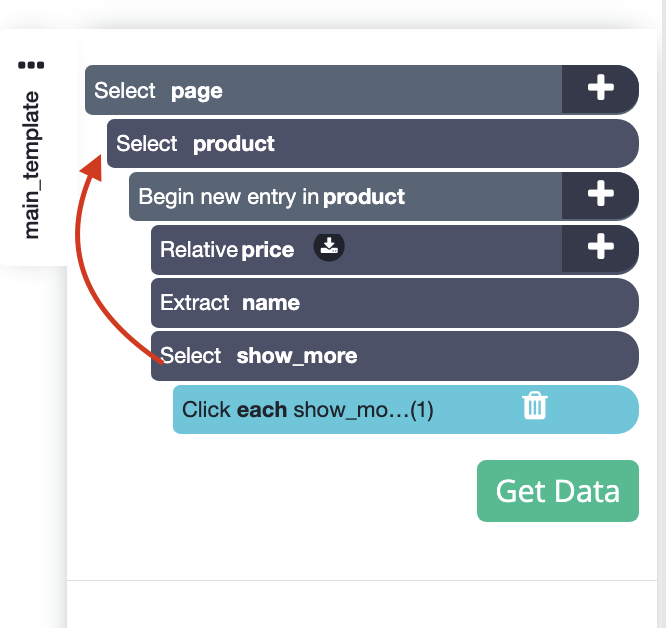Click 'Select' word on show_more row
666x628 pixels.
[190, 355]
